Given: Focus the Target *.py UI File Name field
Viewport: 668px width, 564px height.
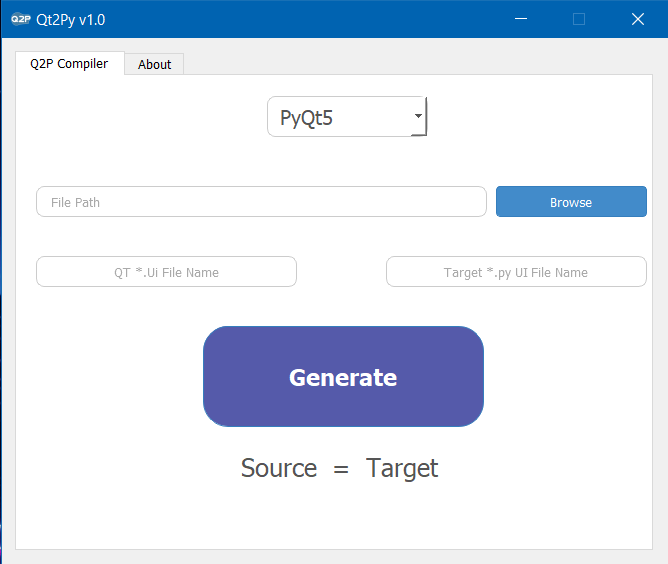Looking at the screenshot, I should [x=516, y=272].
